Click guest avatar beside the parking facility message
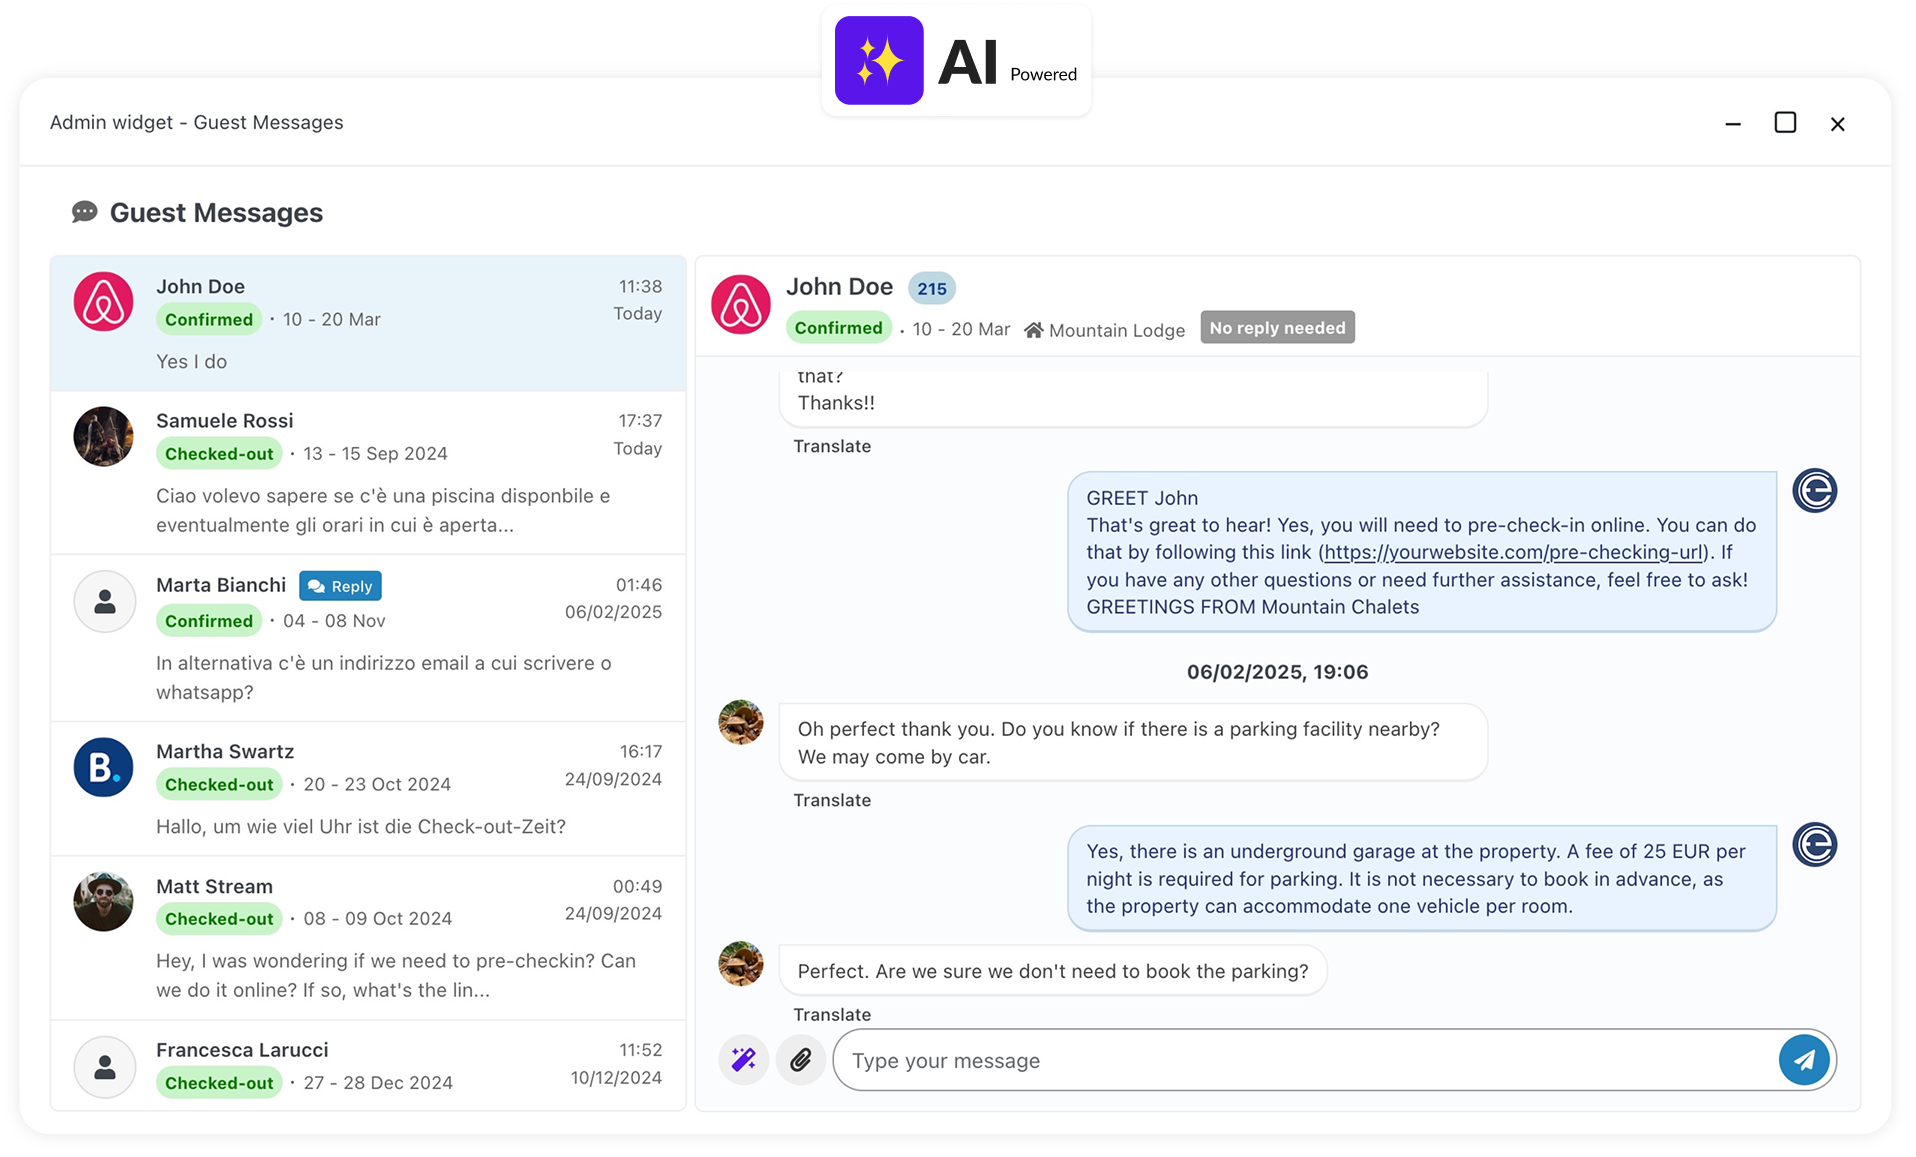This screenshot has height=1157, width=1916. point(741,722)
